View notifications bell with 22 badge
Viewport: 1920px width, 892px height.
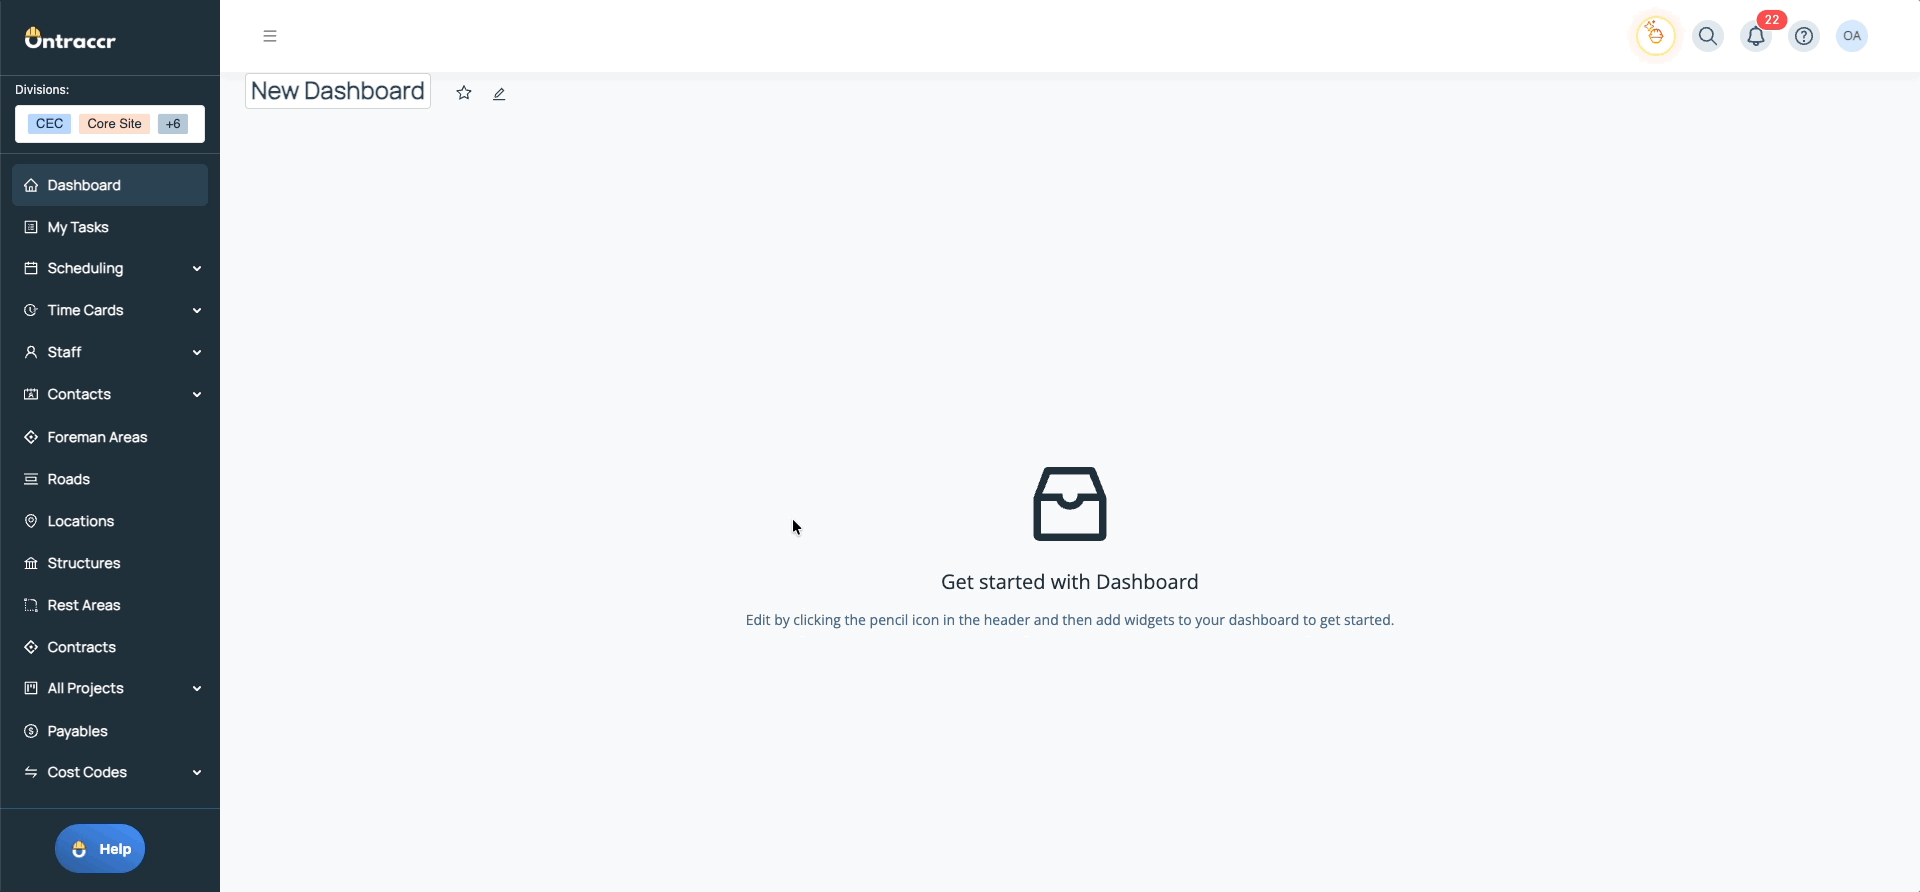point(1756,36)
